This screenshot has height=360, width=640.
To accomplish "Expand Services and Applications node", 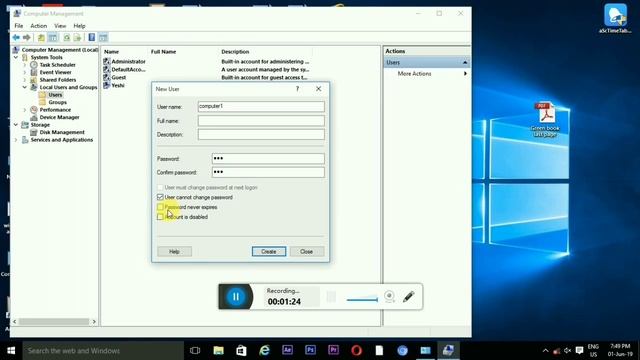I will pos(16,140).
